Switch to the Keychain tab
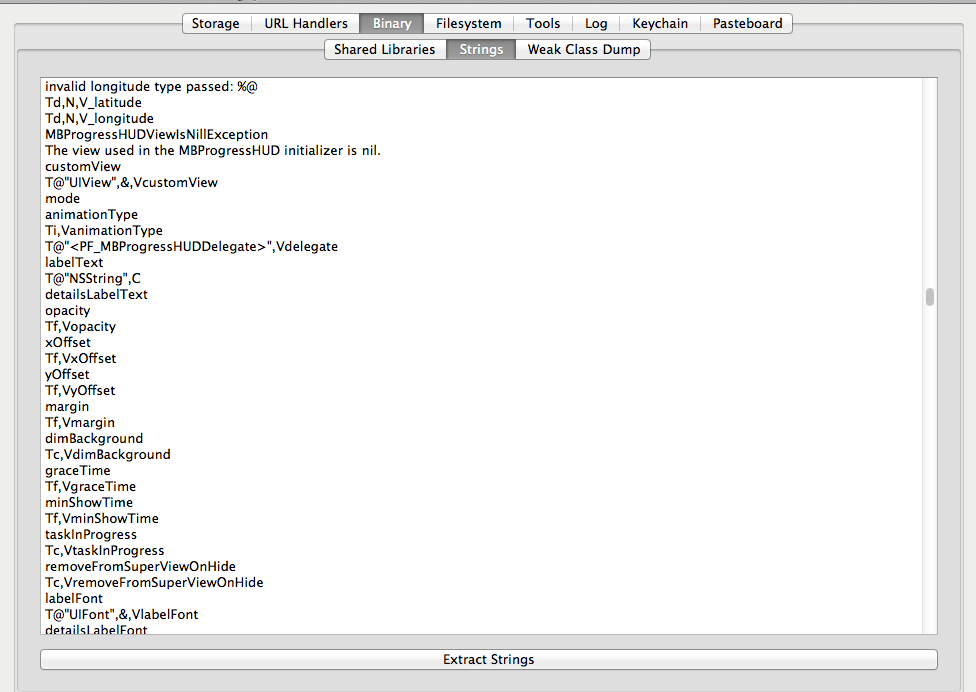The height and width of the screenshot is (692, 976). coord(660,23)
